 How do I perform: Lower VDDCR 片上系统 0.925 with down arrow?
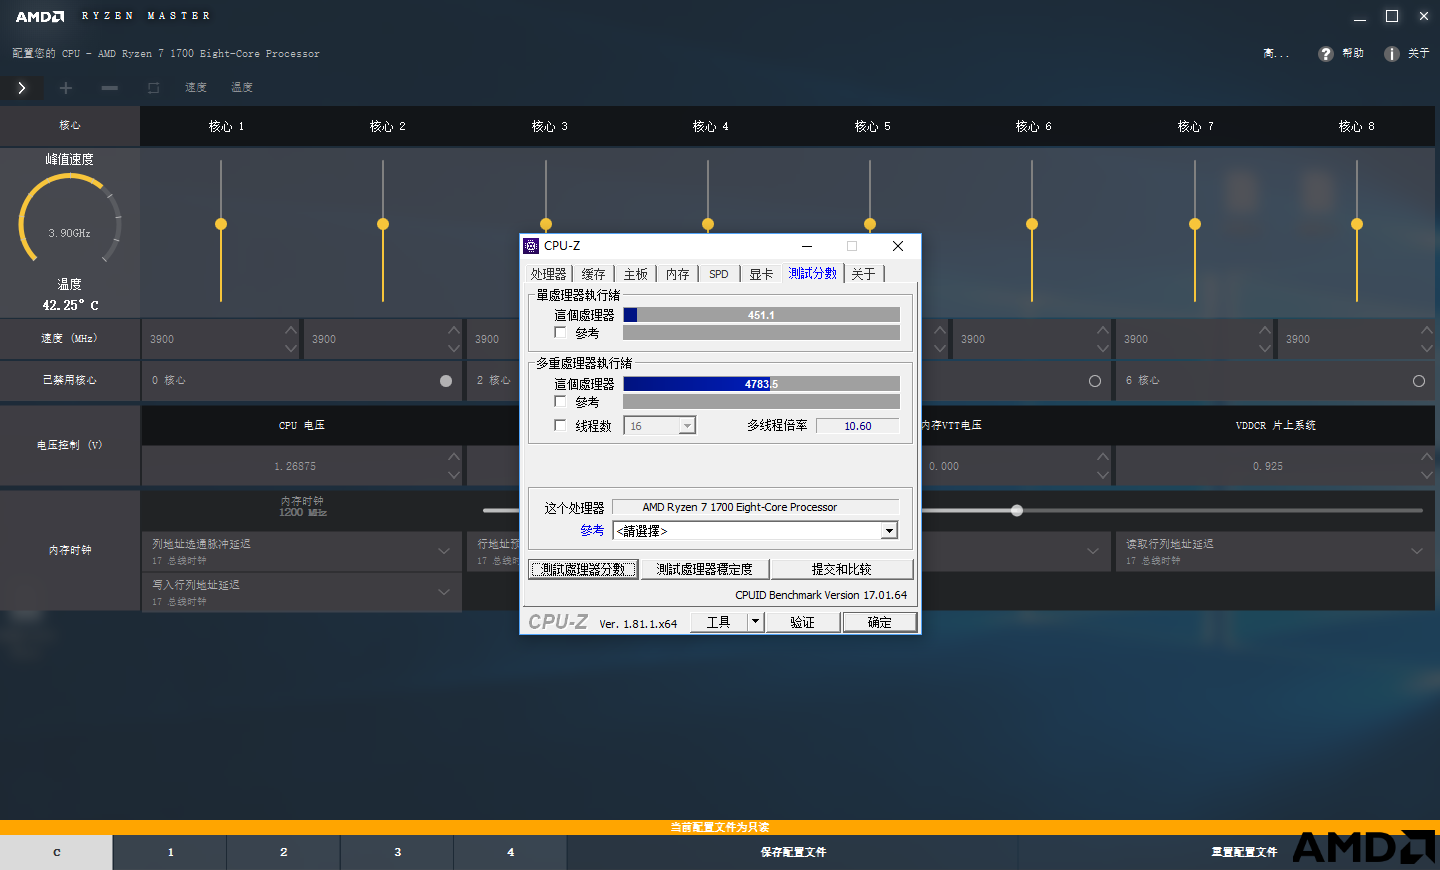1427,475
